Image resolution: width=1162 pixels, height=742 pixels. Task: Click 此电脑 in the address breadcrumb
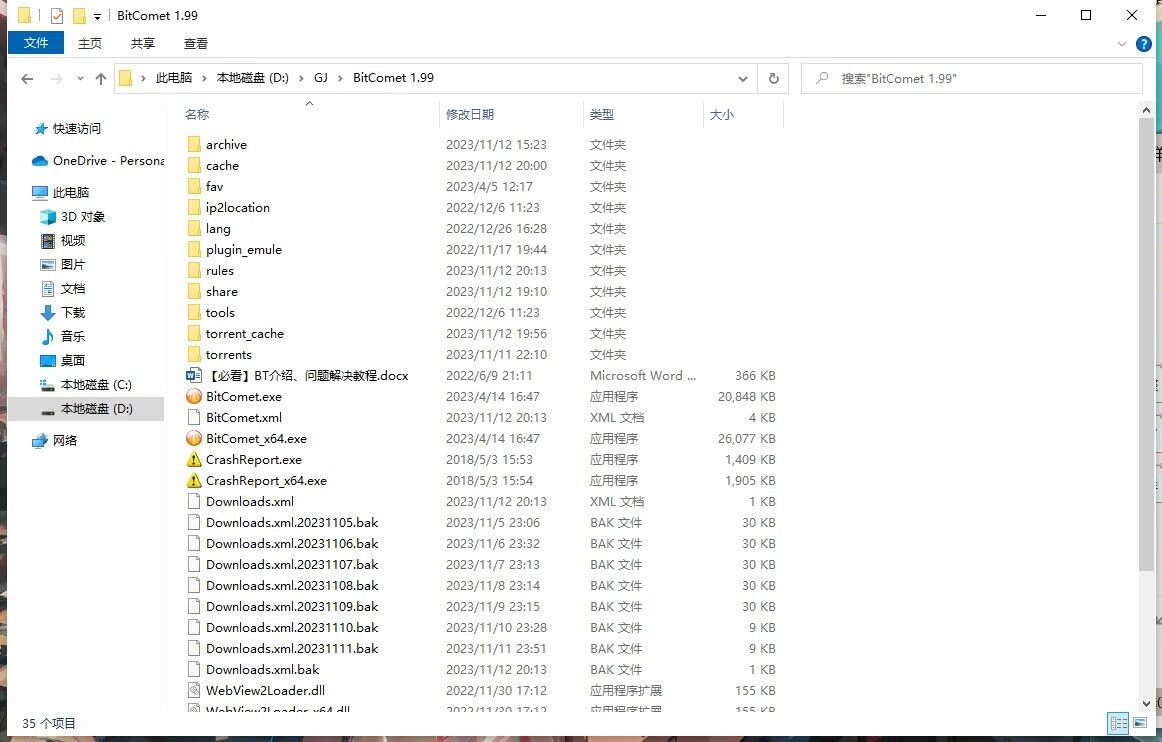(173, 78)
